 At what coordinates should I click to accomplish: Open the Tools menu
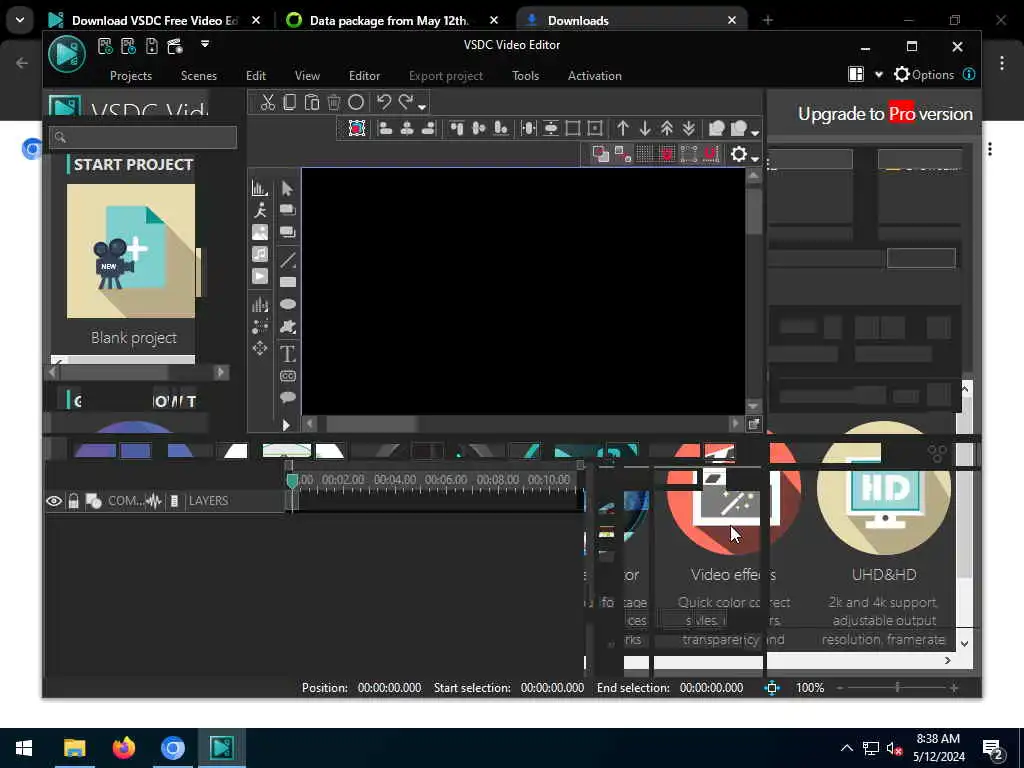[526, 76]
